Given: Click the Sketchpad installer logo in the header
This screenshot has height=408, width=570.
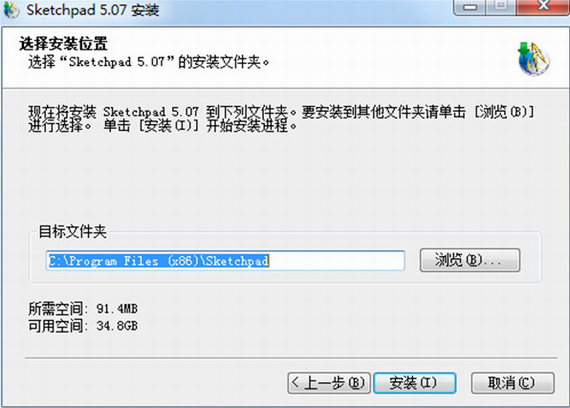Looking at the screenshot, I should (x=533, y=59).
